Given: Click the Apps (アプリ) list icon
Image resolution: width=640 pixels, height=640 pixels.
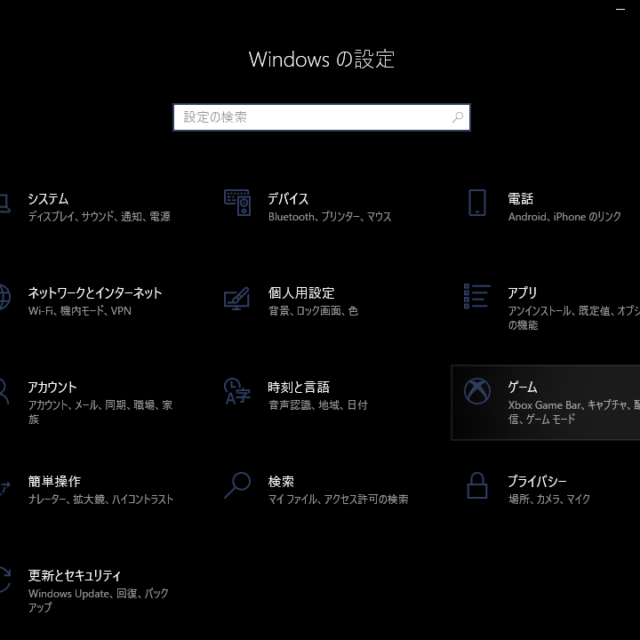Looking at the screenshot, I should [477, 297].
